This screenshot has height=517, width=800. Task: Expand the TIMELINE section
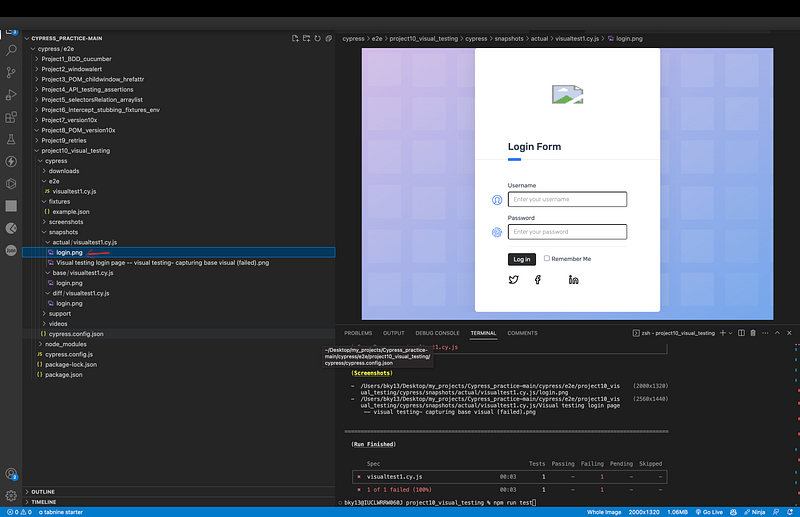(x=43, y=502)
